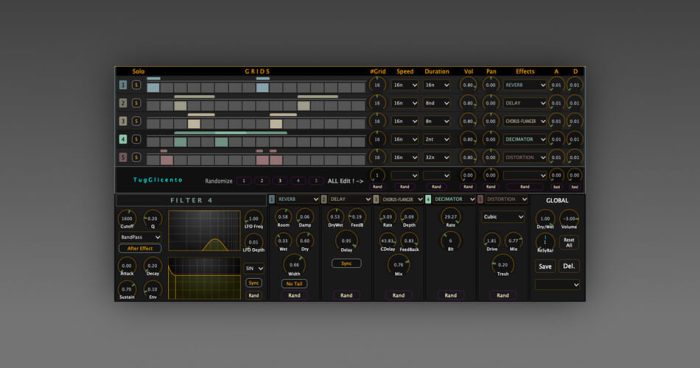Screen dimensions: 700x368
Task: Click the filter Q knob
Action: pos(153,218)
